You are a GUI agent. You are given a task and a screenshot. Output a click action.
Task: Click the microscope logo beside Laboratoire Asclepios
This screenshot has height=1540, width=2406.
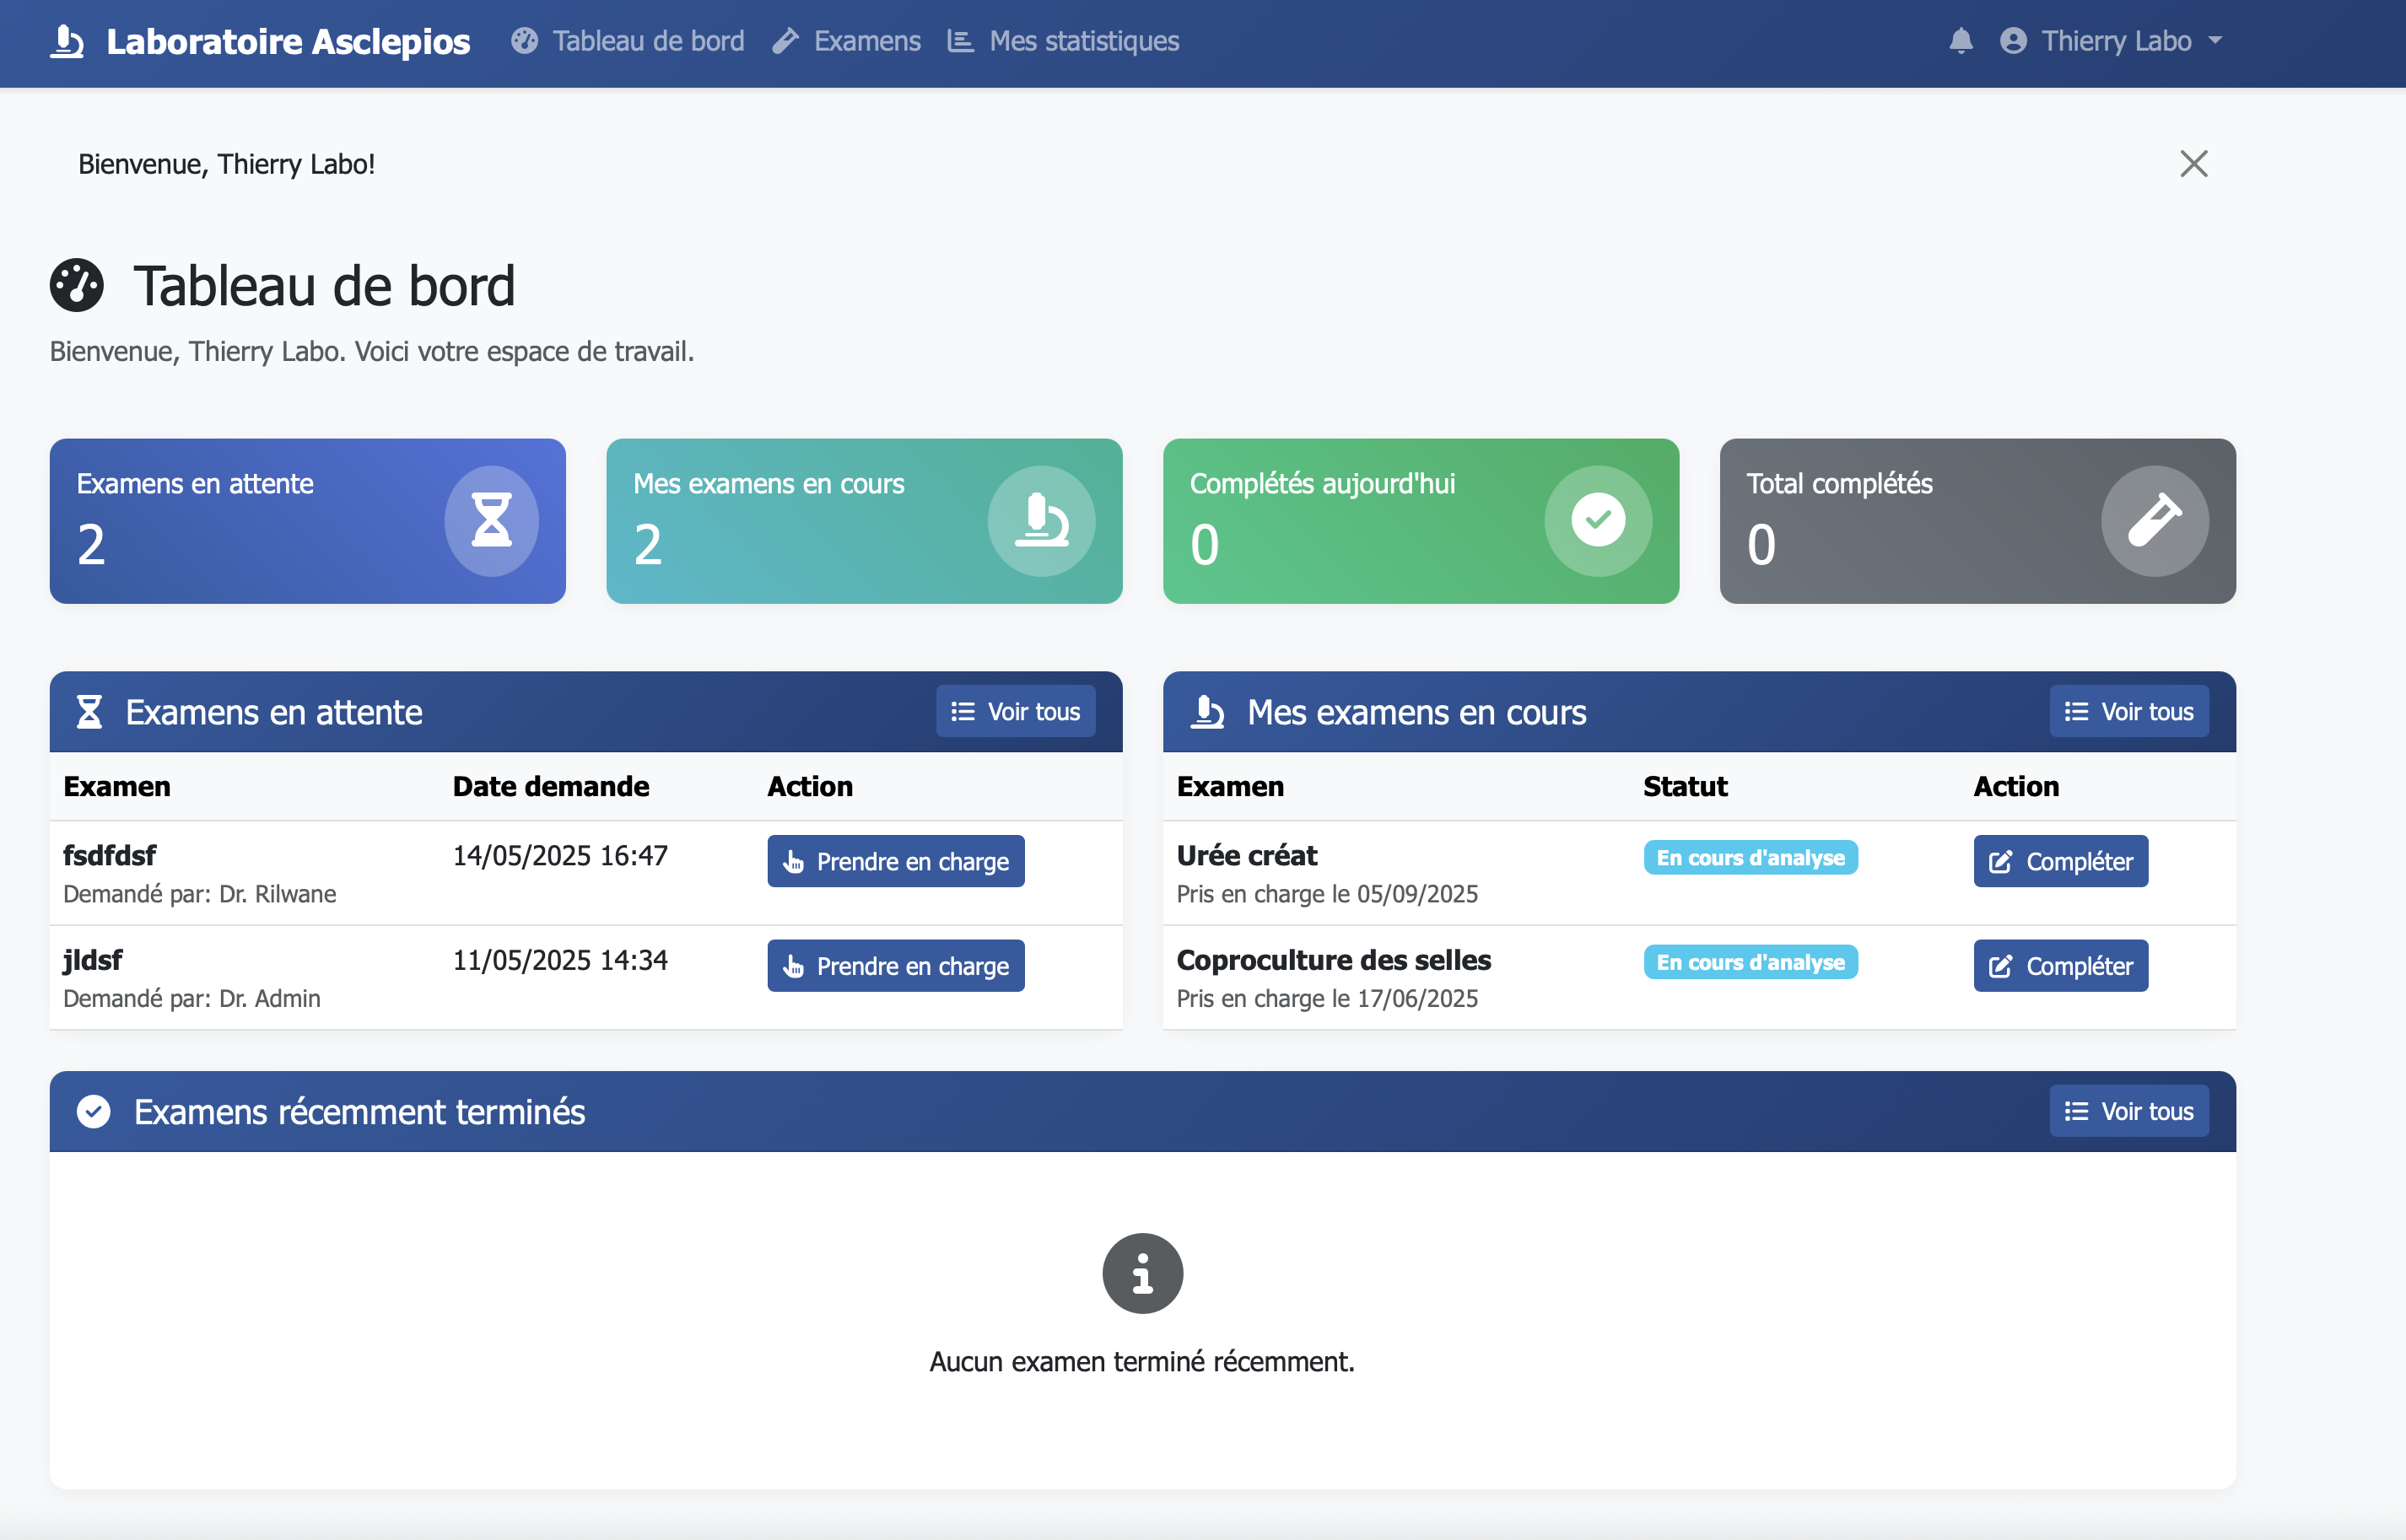point(67,41)
